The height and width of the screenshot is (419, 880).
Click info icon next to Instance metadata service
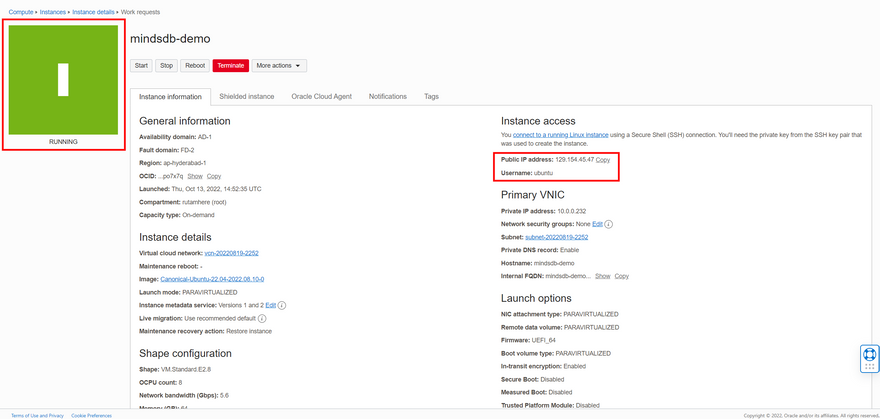(x=283, y=305)
